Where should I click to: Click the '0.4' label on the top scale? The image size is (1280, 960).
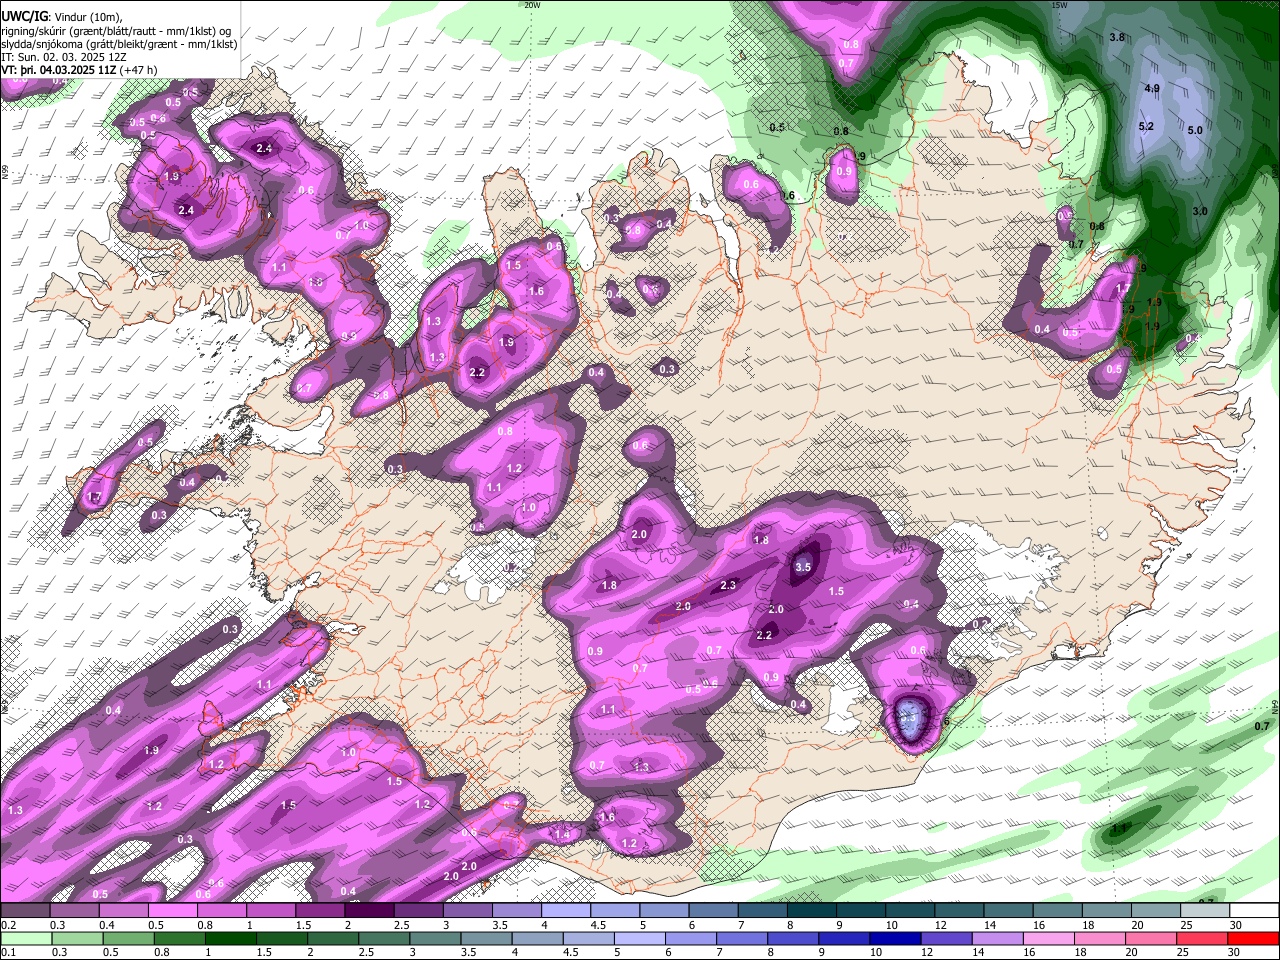(106, 925)
